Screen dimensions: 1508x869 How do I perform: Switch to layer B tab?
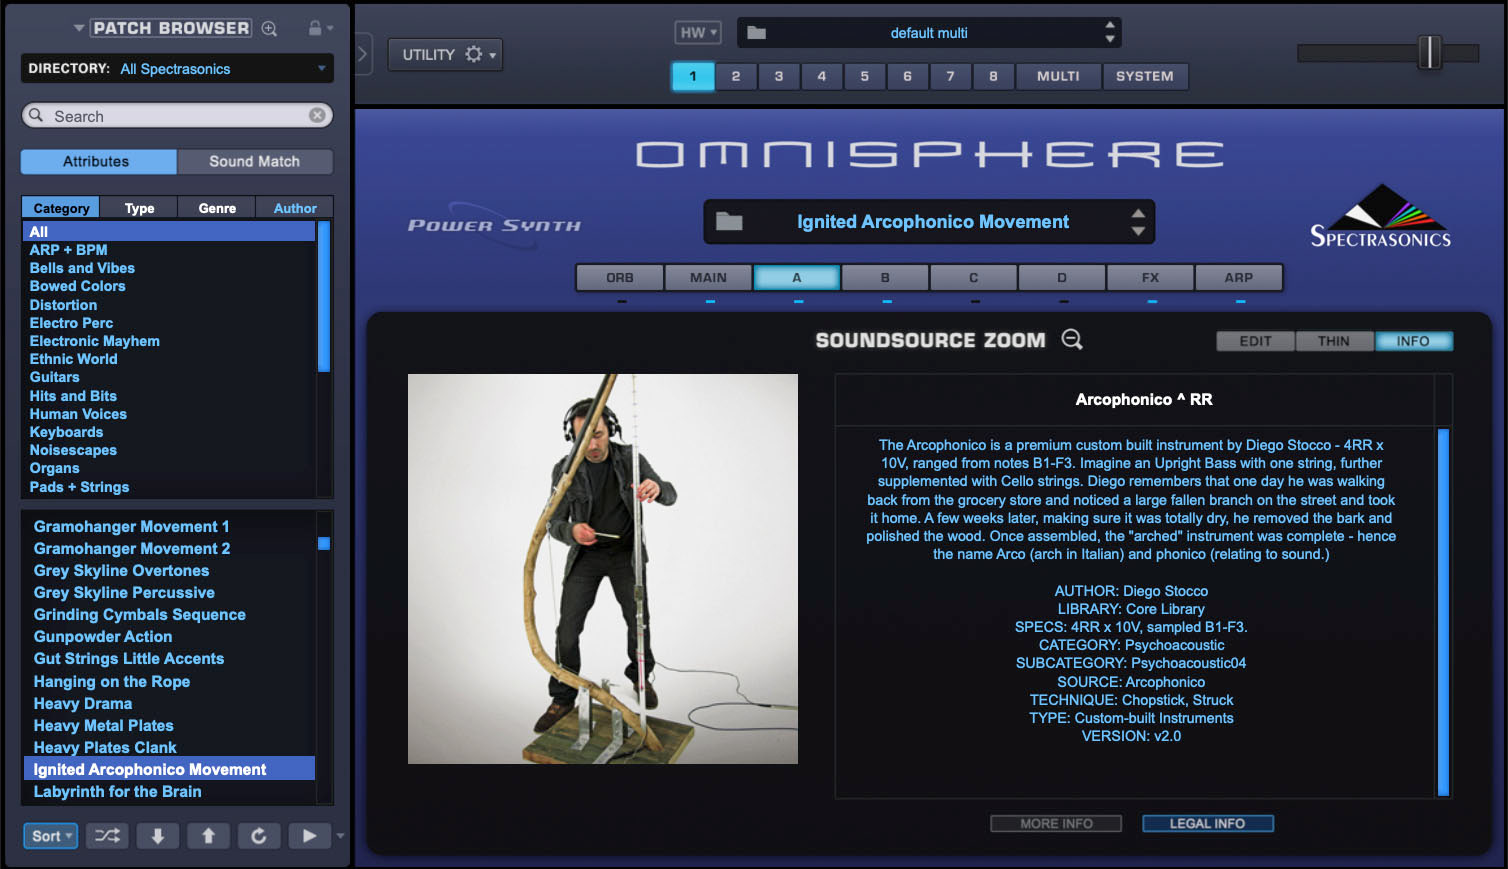885,277
